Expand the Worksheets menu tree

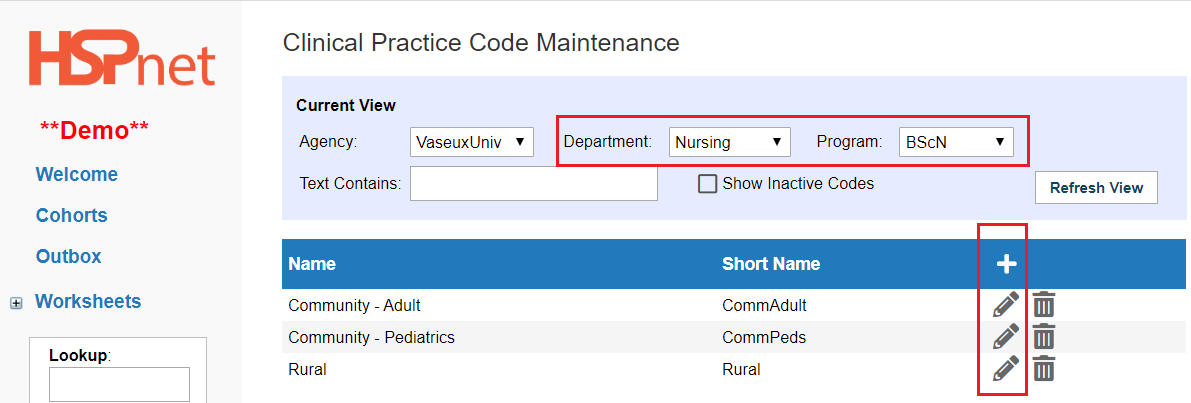(x=15, y=303)
